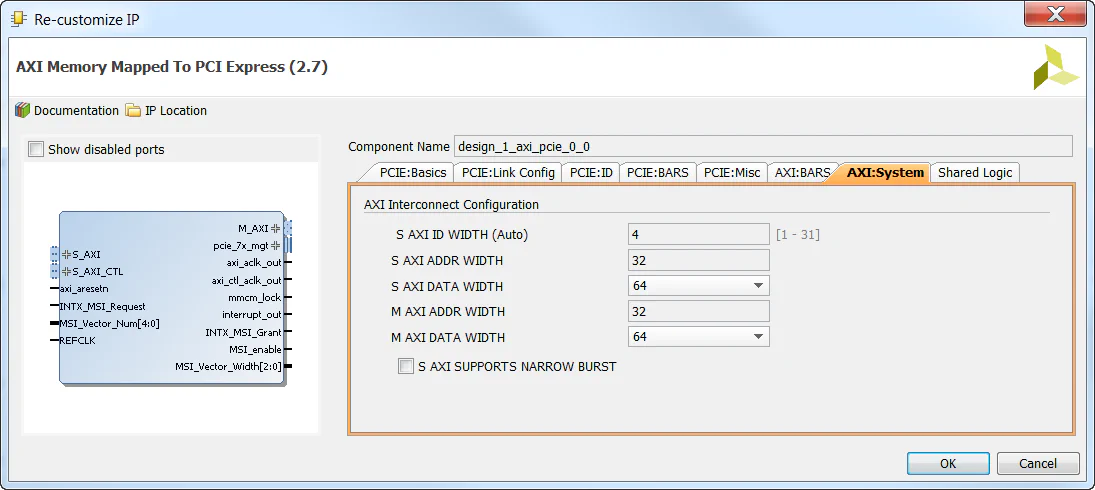Expand the S_AXI interface plus icon
Screen dimensions: 1095x490
[x=67, y=255]
